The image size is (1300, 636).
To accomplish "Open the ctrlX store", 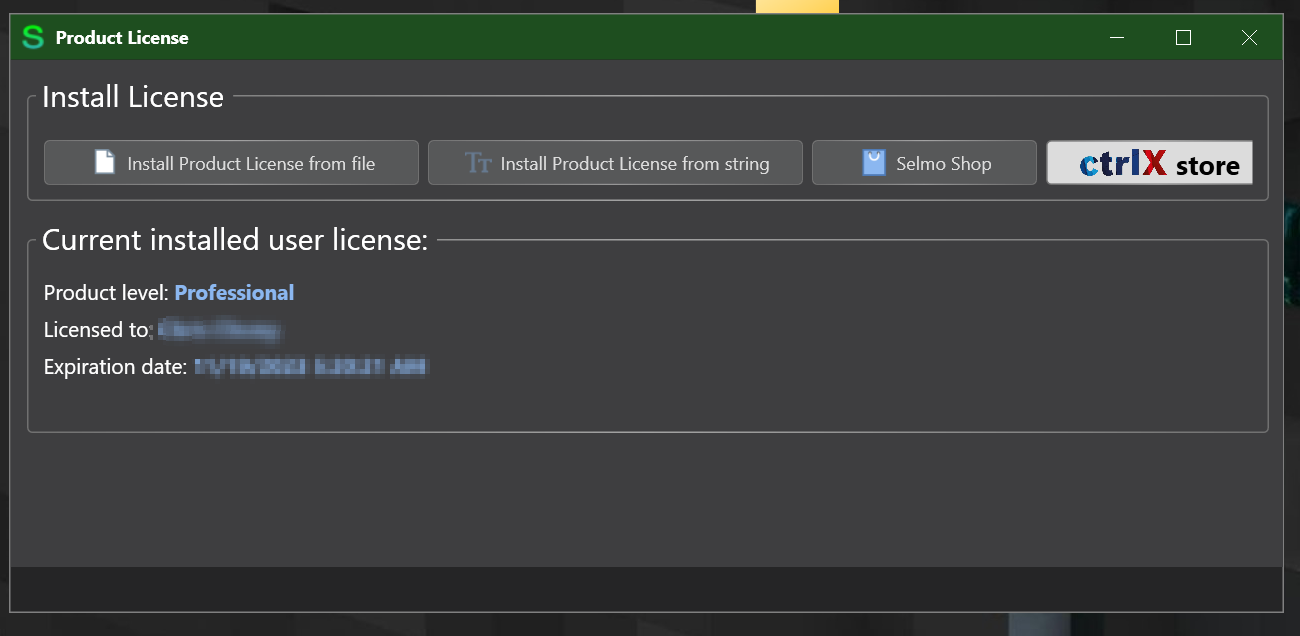I will click(x=1149, y=163).
